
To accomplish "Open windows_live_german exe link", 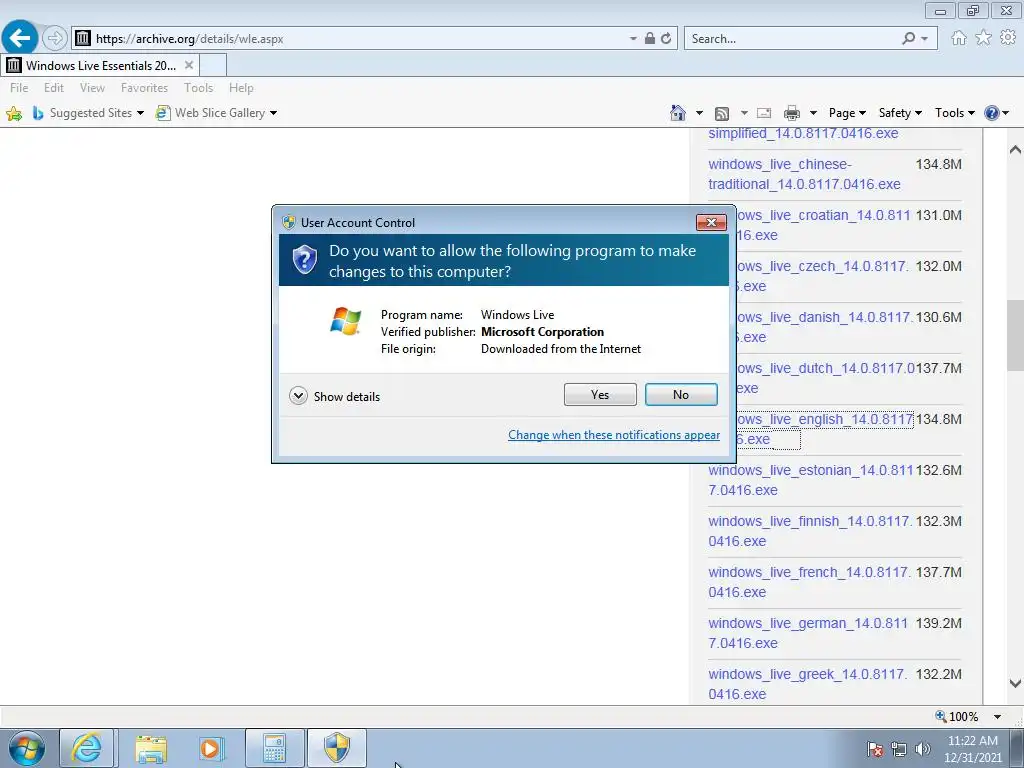I will [808, 633].
